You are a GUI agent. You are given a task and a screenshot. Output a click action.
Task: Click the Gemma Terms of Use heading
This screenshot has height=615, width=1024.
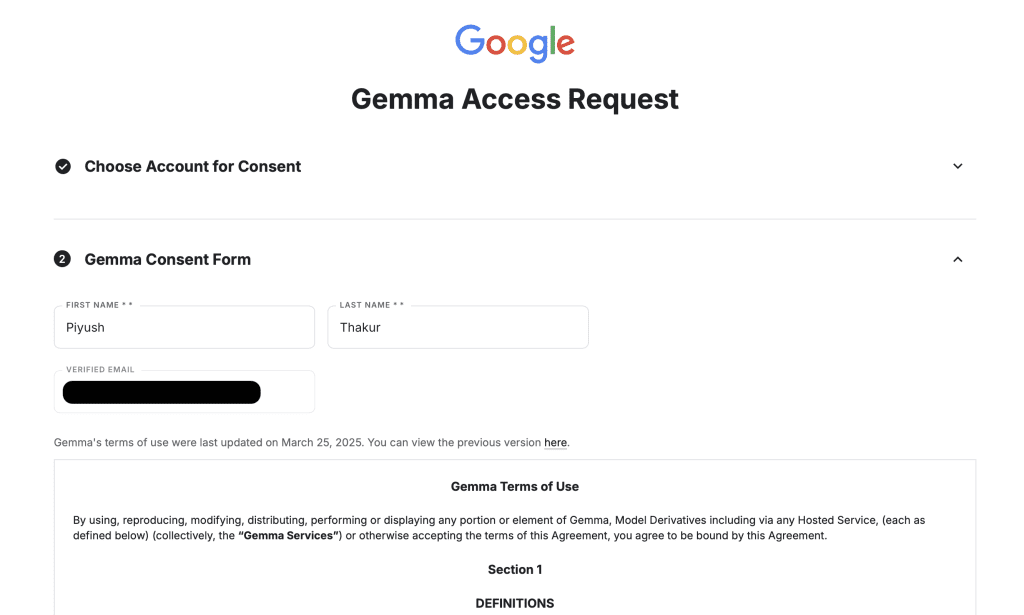coord(515,486)
